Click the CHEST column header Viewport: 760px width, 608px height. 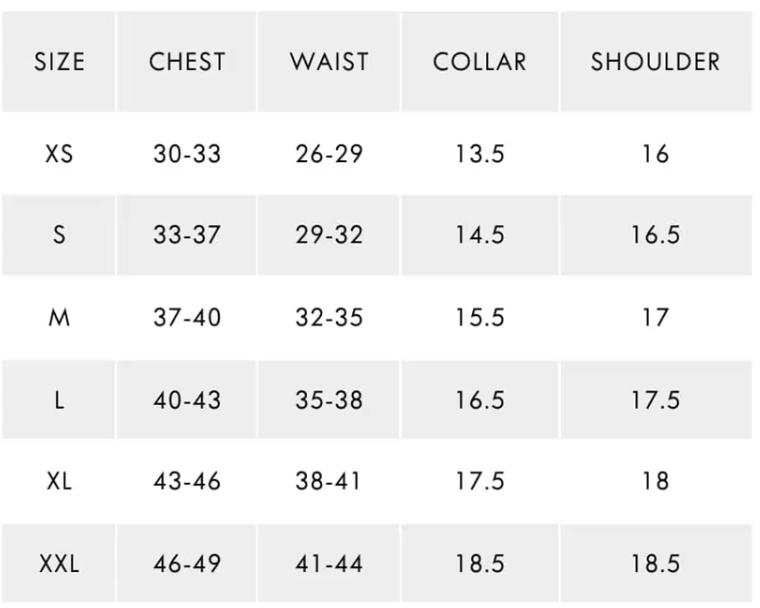pyautogui.click(x=187, y=61)
